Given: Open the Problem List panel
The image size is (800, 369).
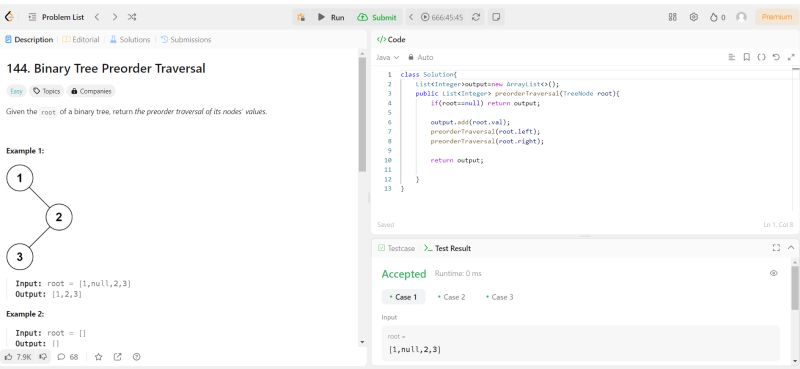Looking at the screenshot, I should [x=56, y=17].
